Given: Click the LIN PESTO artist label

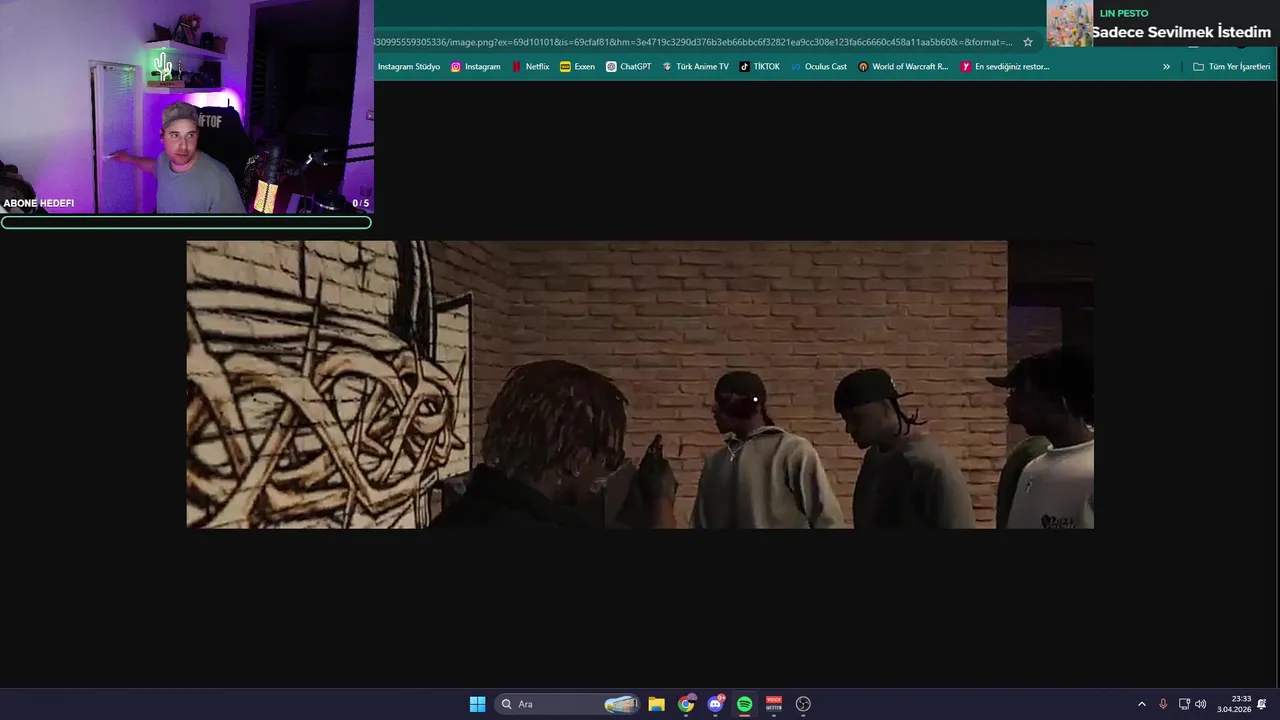Looking at the screenshot, I should (1124, 13).
